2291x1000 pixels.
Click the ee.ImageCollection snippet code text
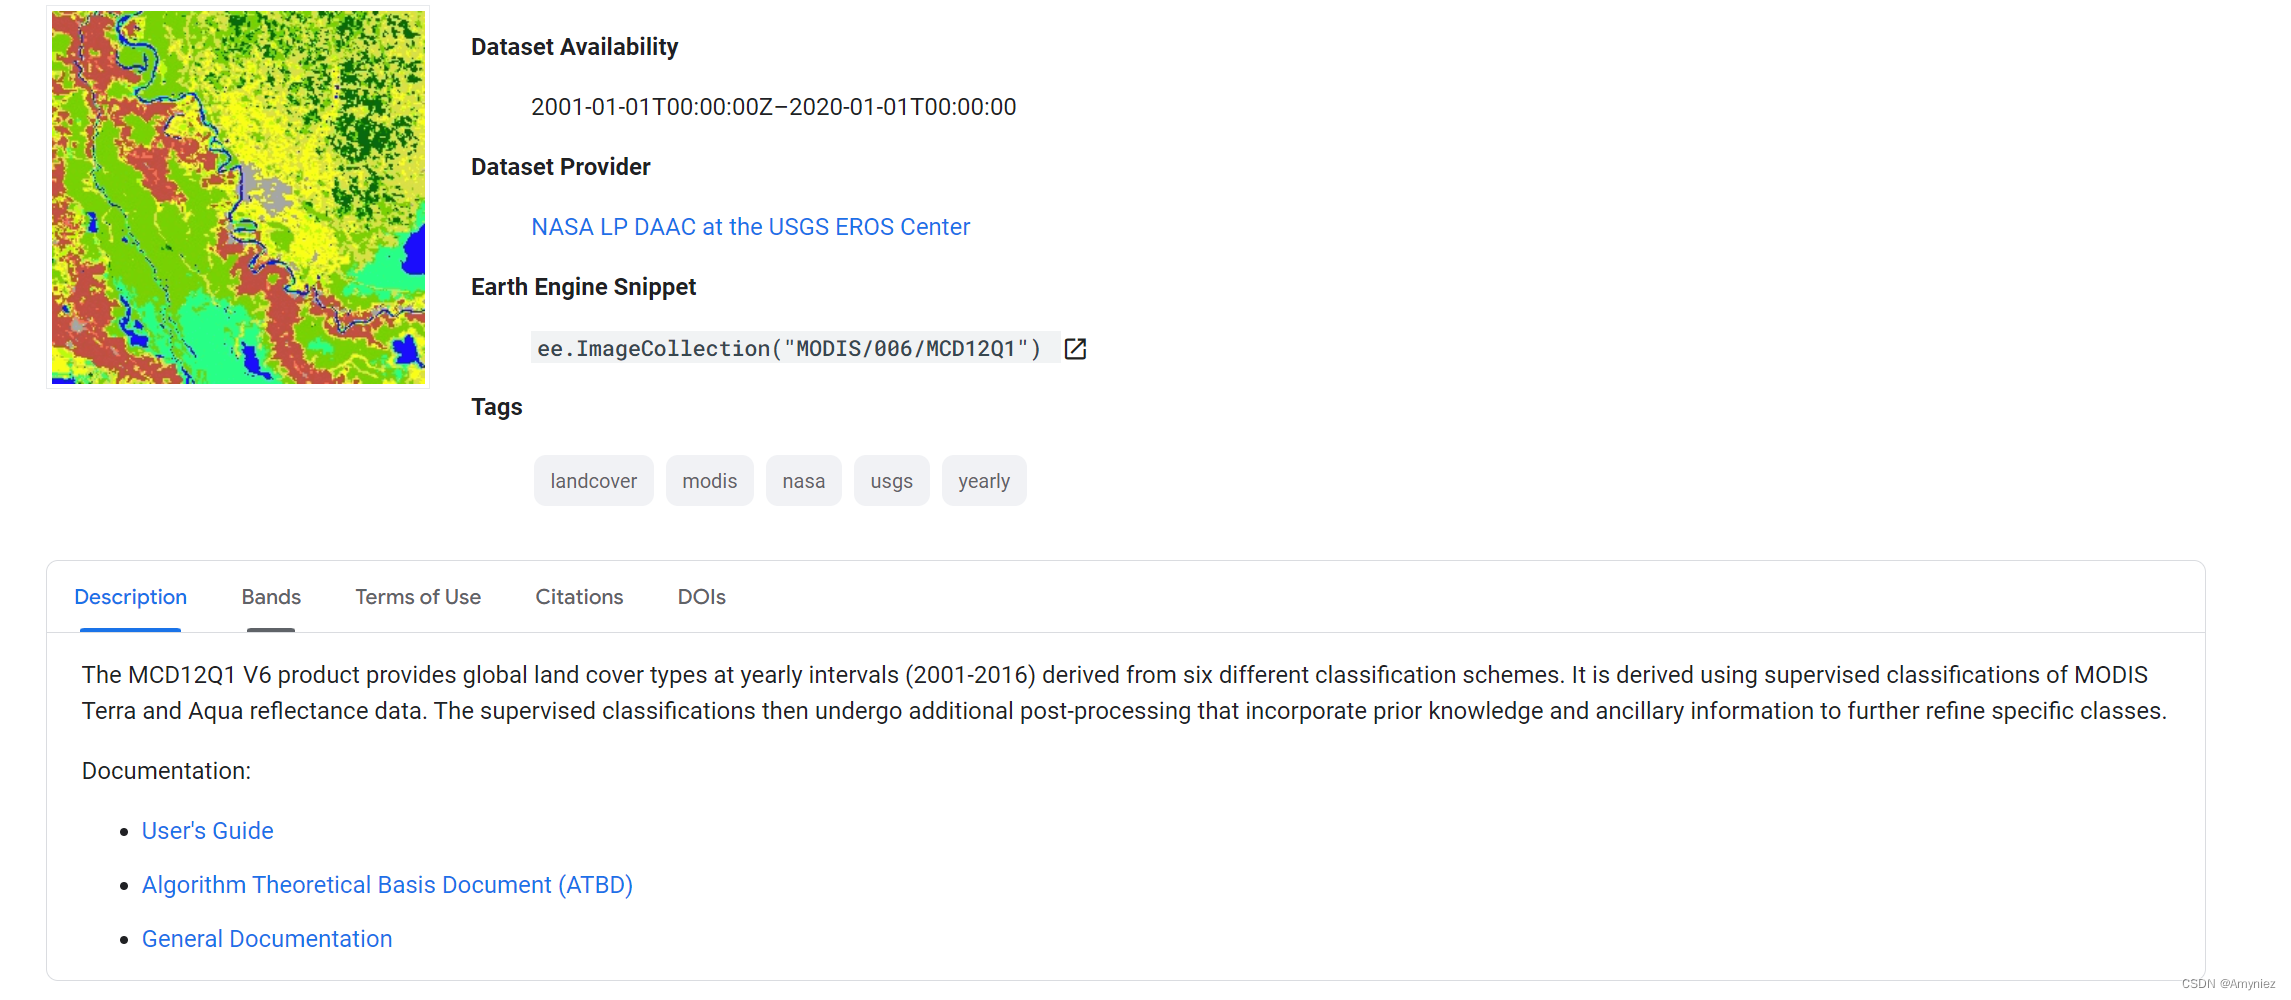pos(789,348)
